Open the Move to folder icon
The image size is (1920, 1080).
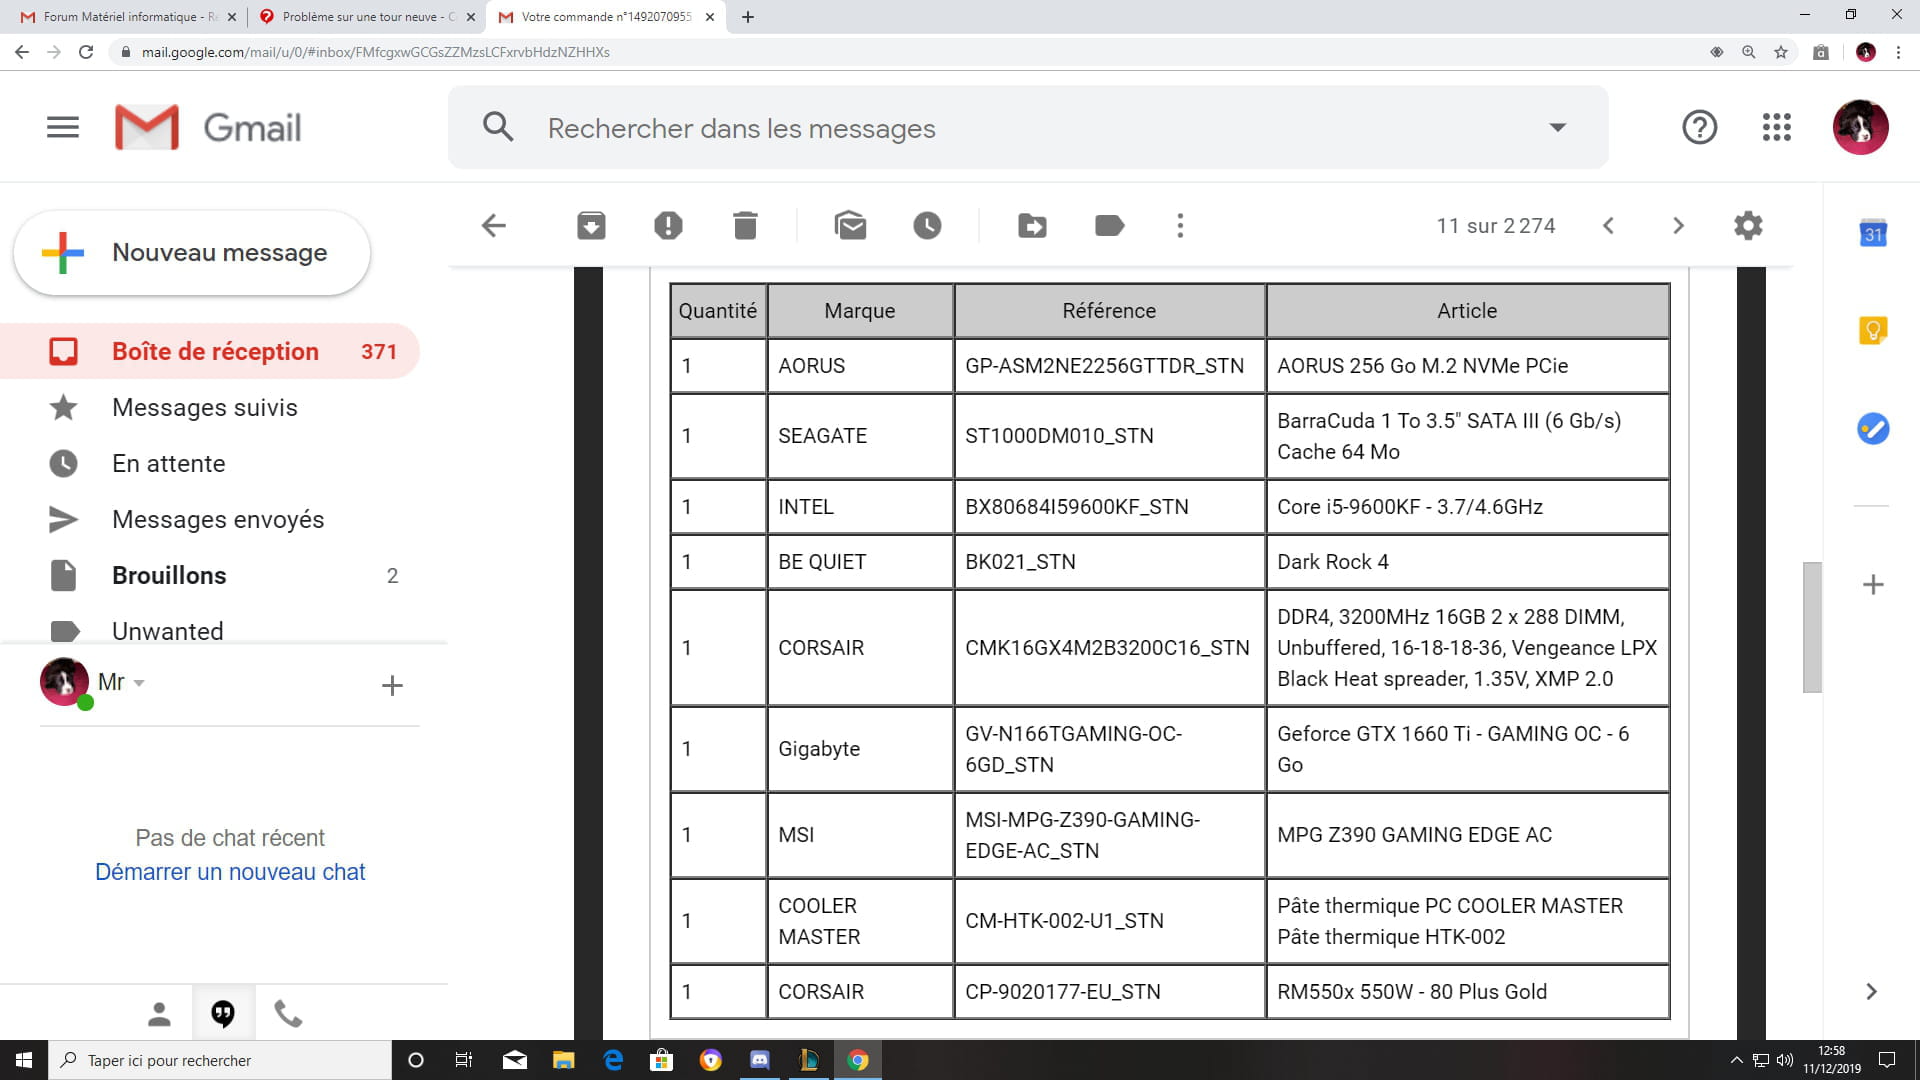(x=1032, y=226)
